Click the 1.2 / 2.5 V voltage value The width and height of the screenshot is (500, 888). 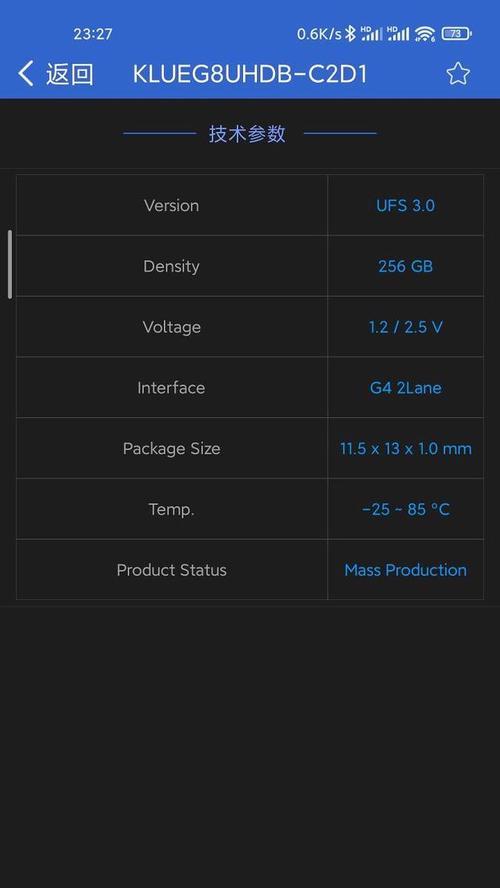tap(405, 327)
